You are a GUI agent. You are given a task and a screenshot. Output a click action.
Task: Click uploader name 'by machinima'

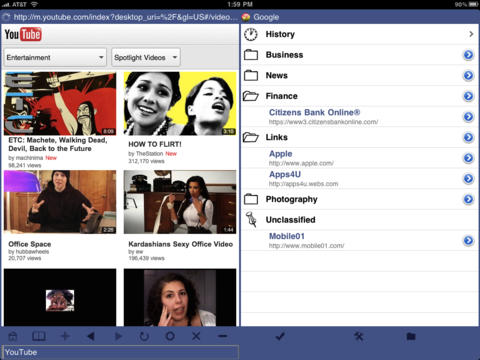[26, 158]
